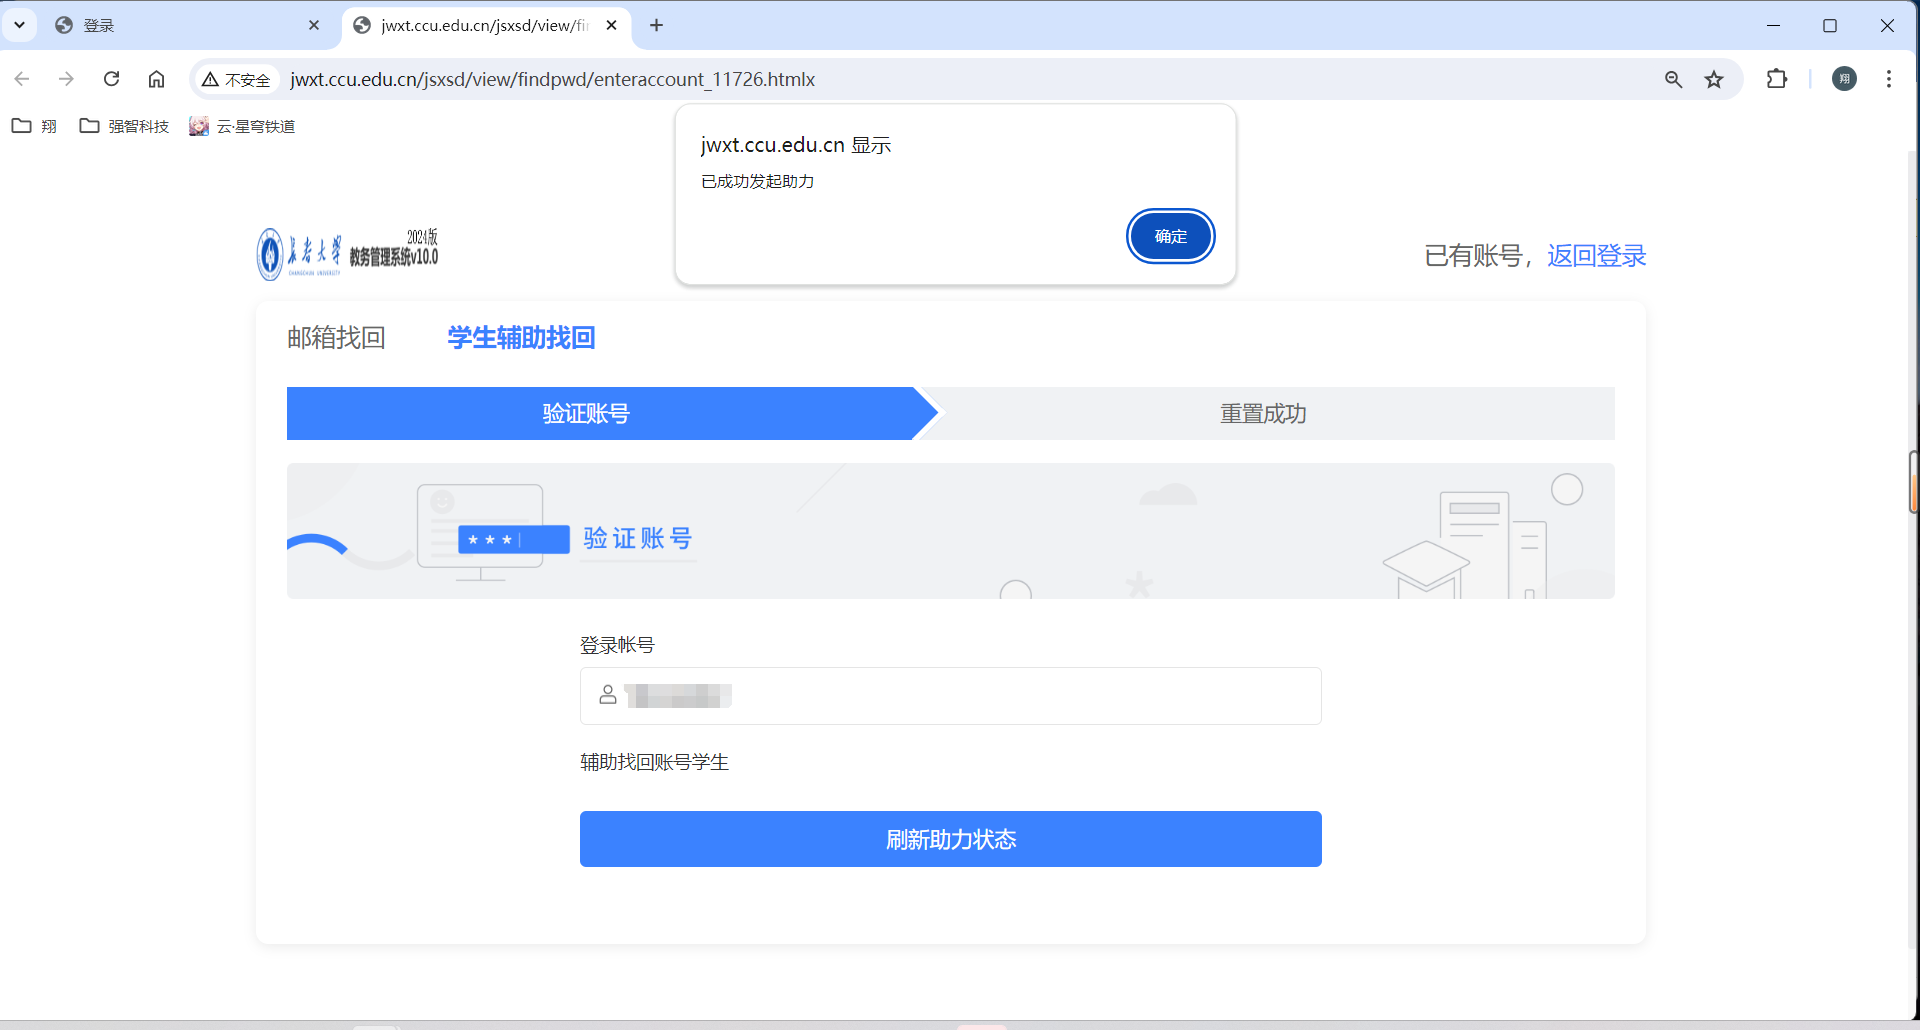Viewport: 1920px width, 1030px height.
Task: Click the back navigation arrow
Action: click(x=21, y=79)
